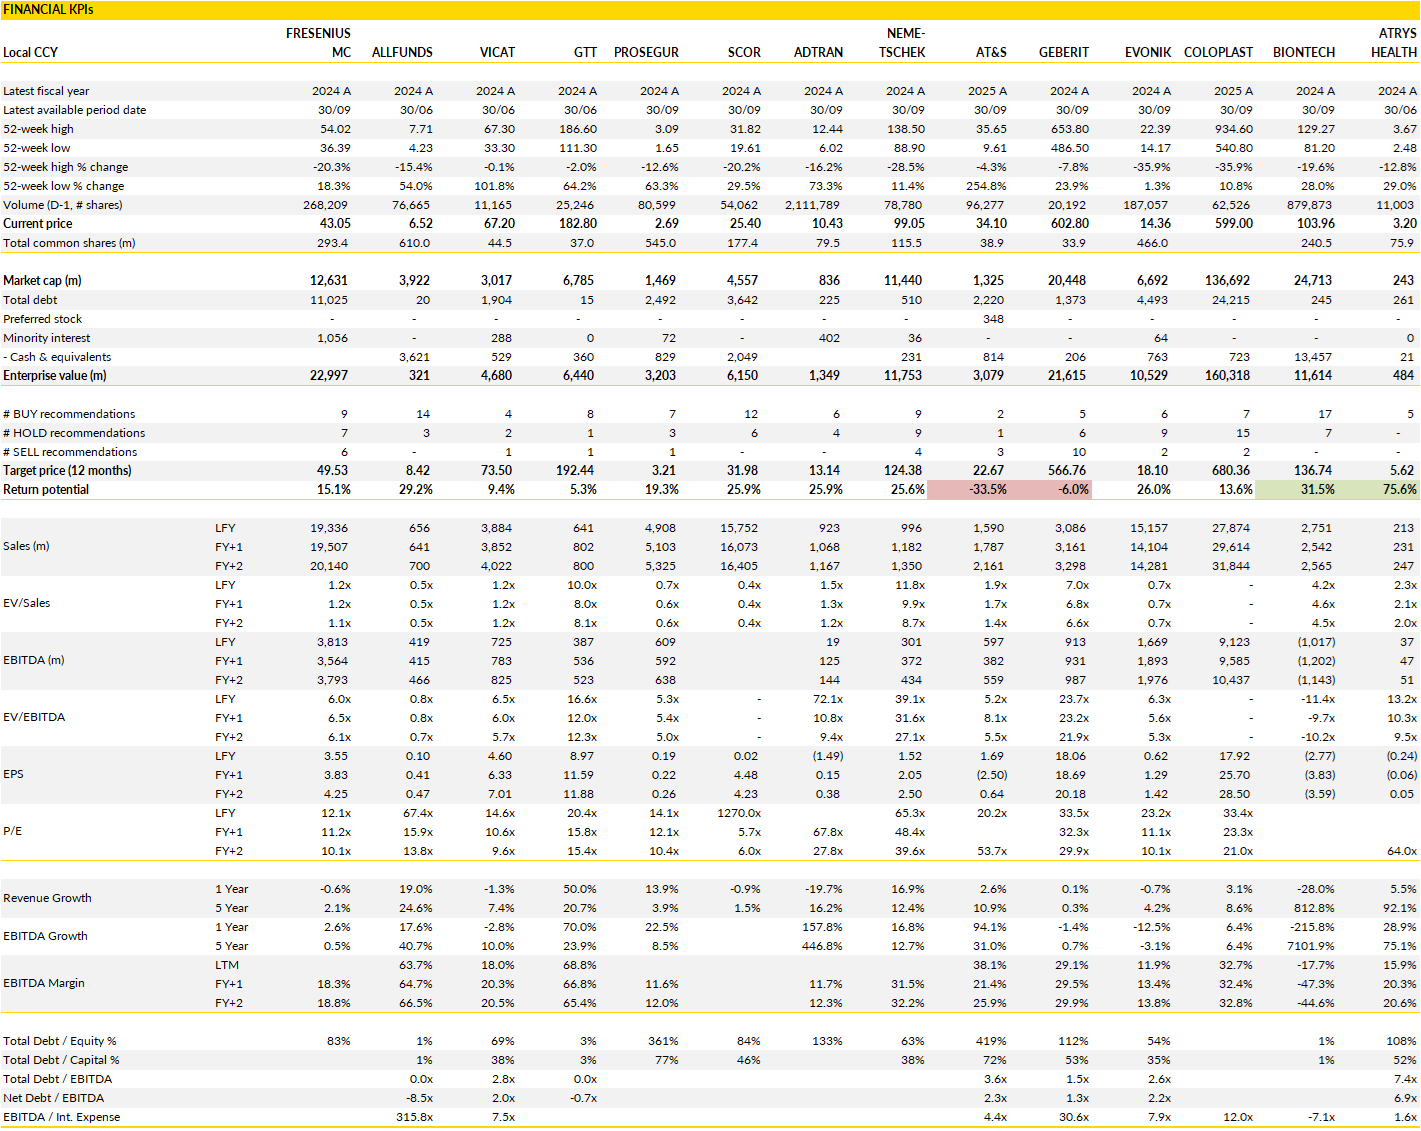Select the PROSEGUR column header
Screen dimensions: 1421x1131
[646, 52]
